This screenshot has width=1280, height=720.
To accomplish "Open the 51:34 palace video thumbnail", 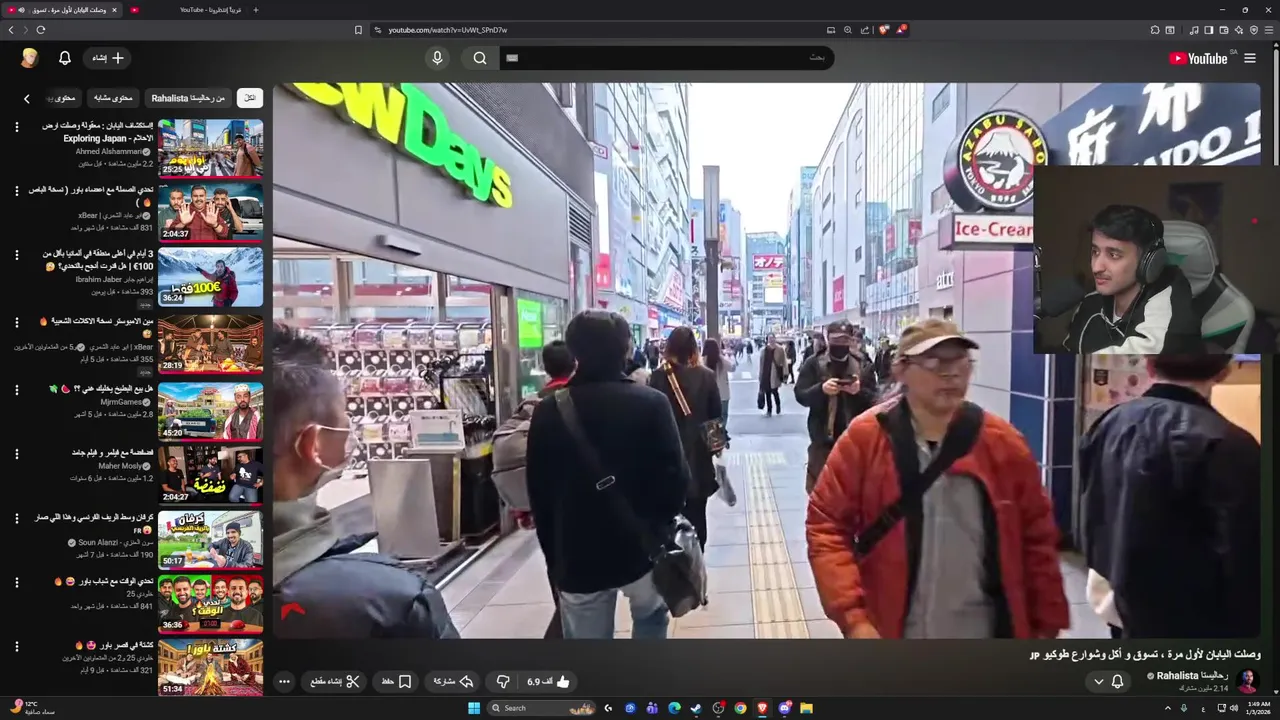I will pyautogui.click(x=210, y=668).
